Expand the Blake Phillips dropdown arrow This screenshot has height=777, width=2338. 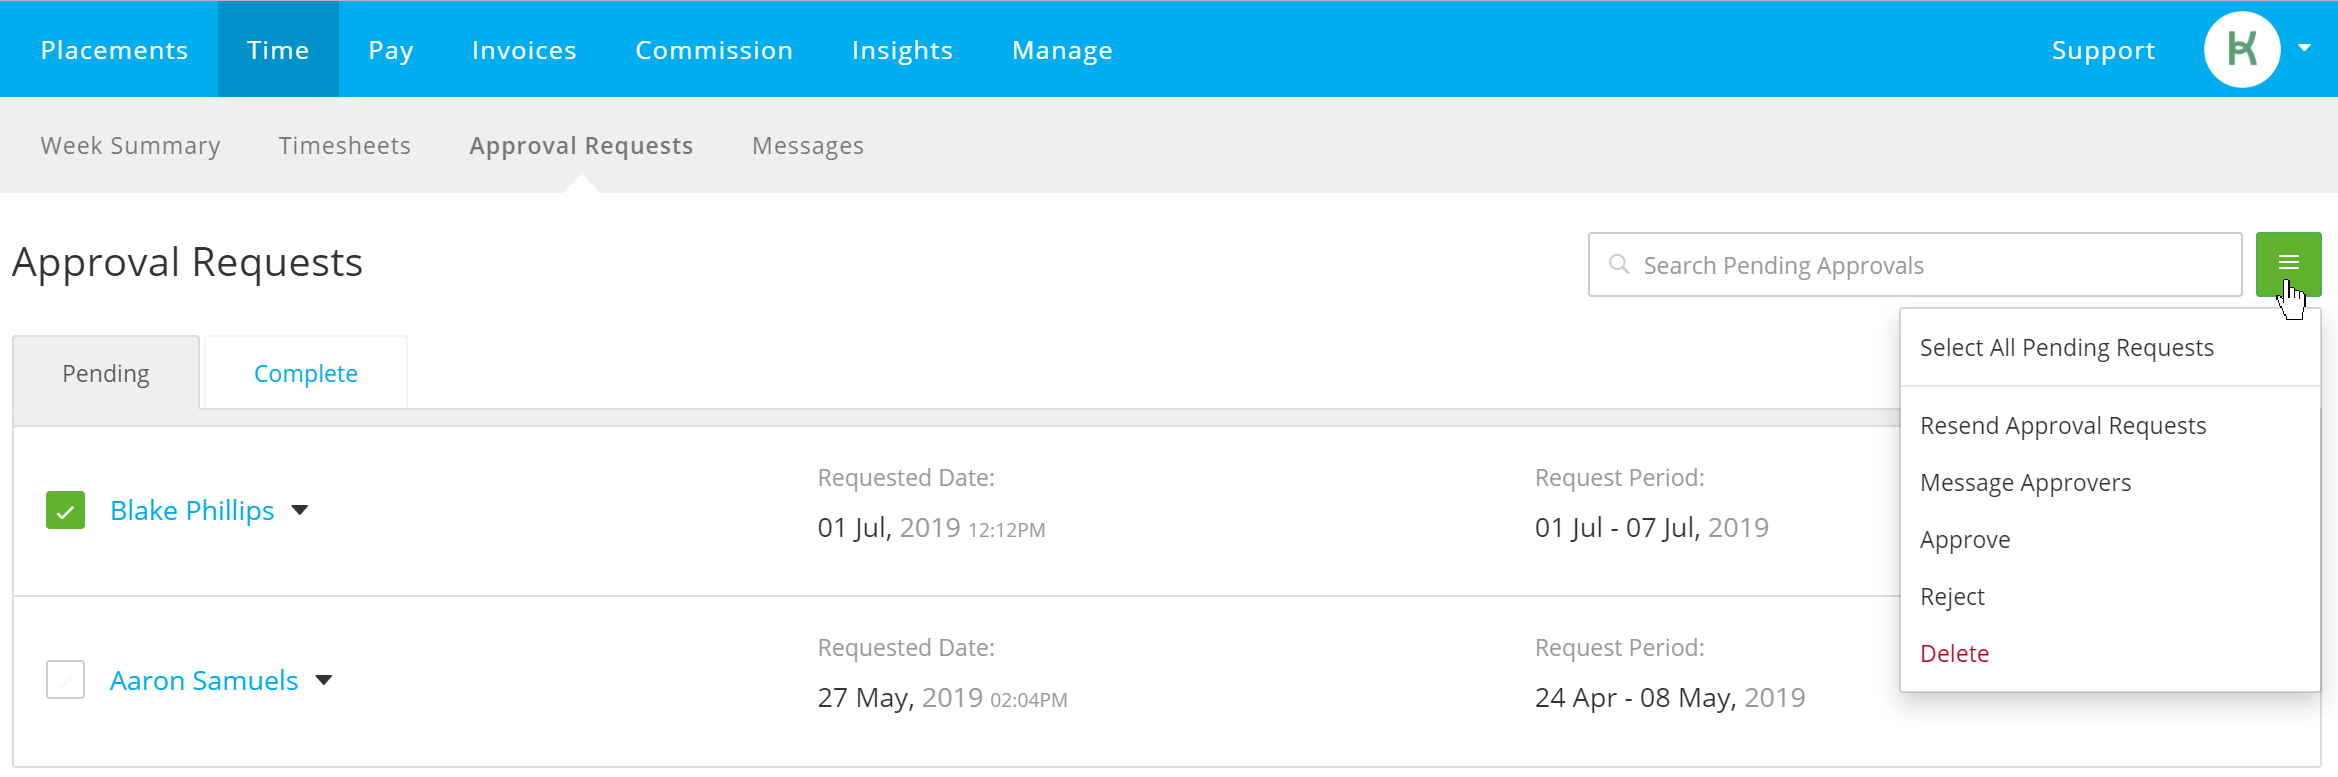pyautogui.click(x=300, y=510)
